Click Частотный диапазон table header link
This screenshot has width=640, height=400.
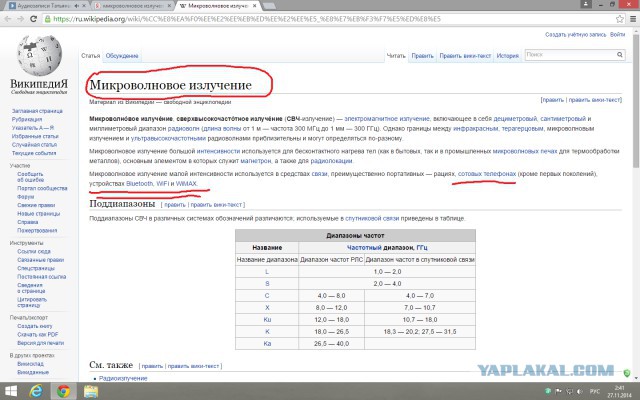pos(364,248)
